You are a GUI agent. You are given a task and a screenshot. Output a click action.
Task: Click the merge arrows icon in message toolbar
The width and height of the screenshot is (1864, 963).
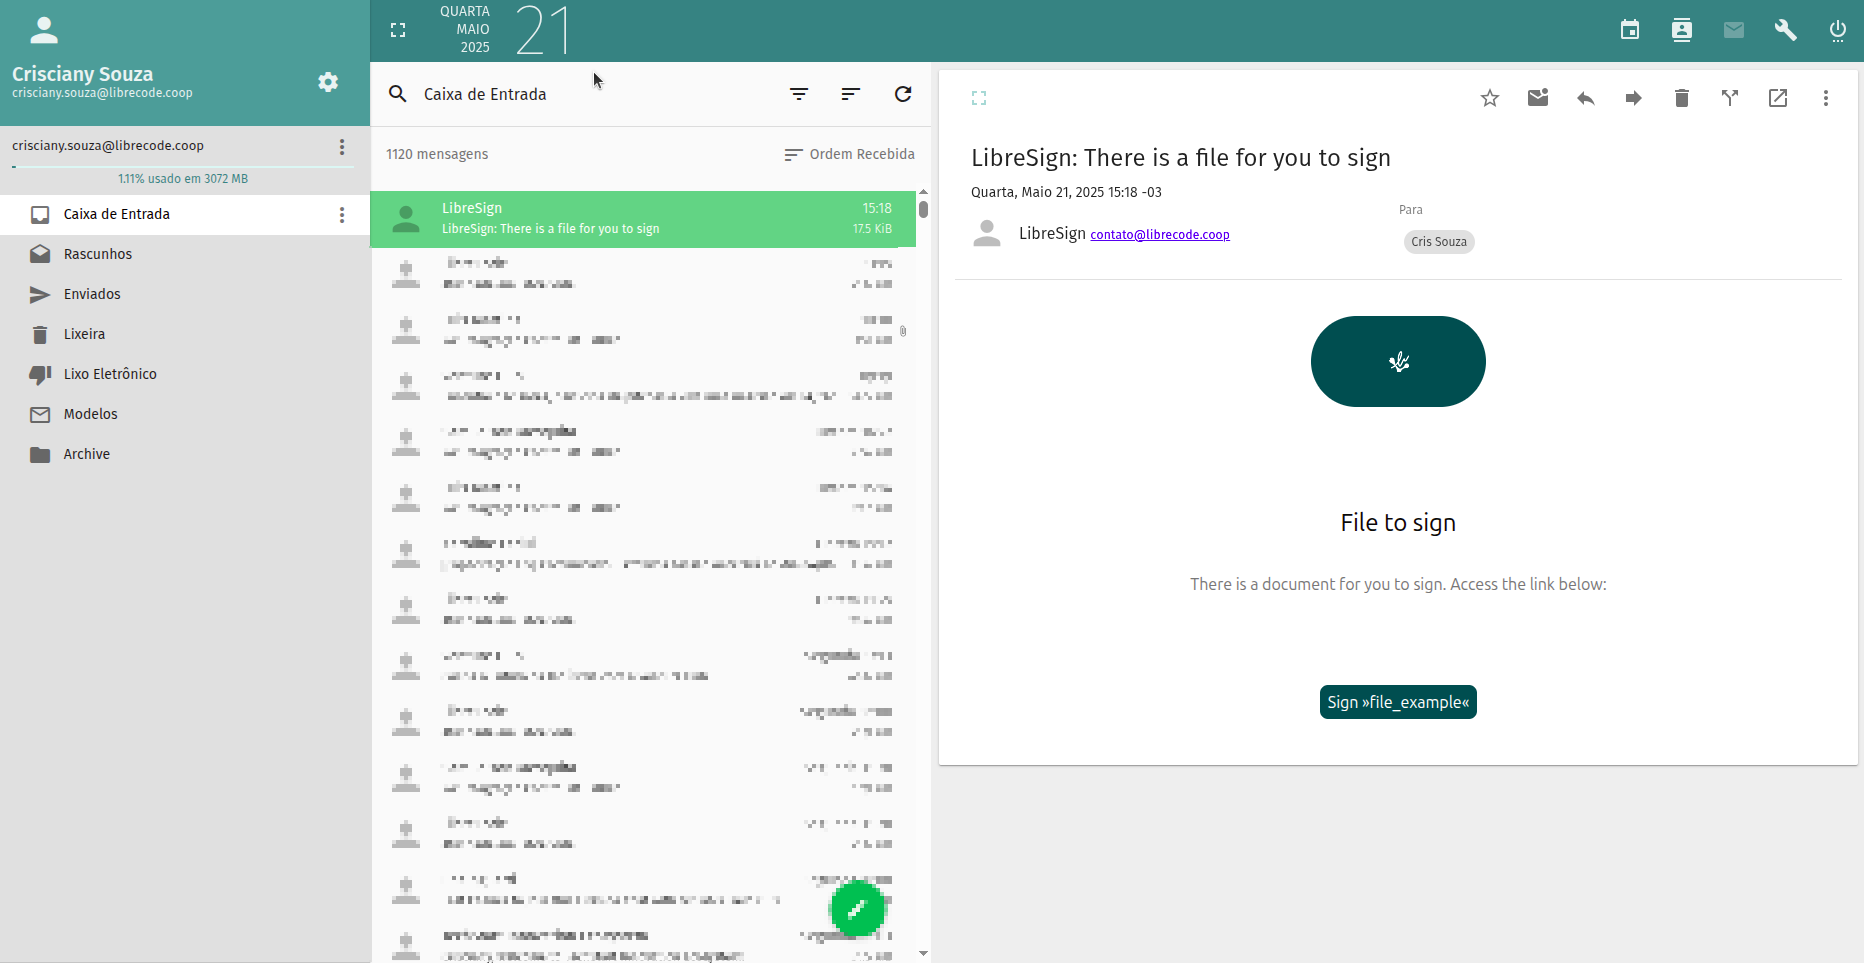[x=1730, y=98]
